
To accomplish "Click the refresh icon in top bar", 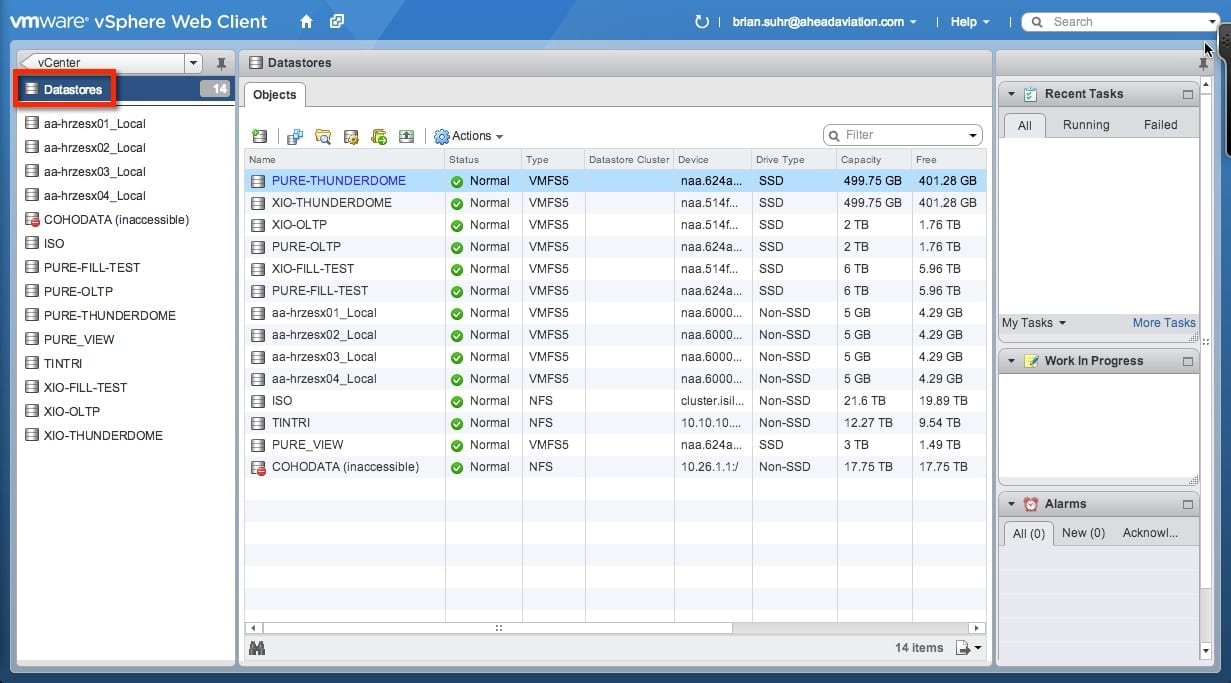I will coord(701,21).
